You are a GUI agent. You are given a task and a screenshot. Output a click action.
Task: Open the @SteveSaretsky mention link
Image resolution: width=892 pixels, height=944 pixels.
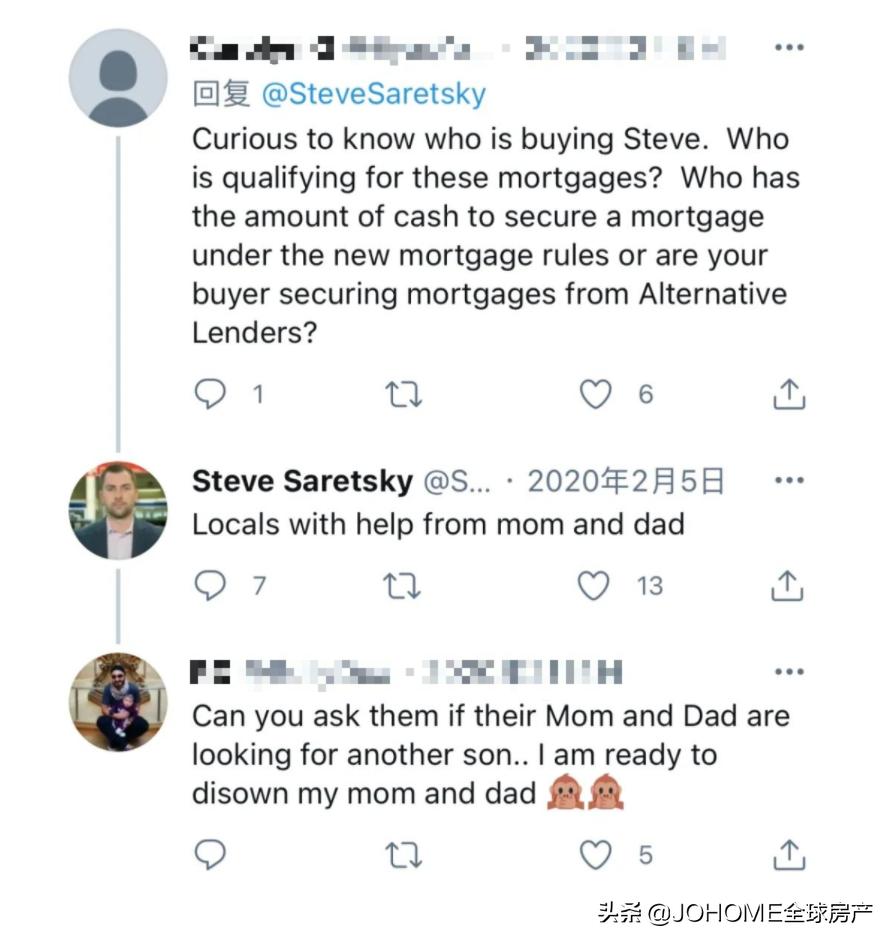pos(373,95)
